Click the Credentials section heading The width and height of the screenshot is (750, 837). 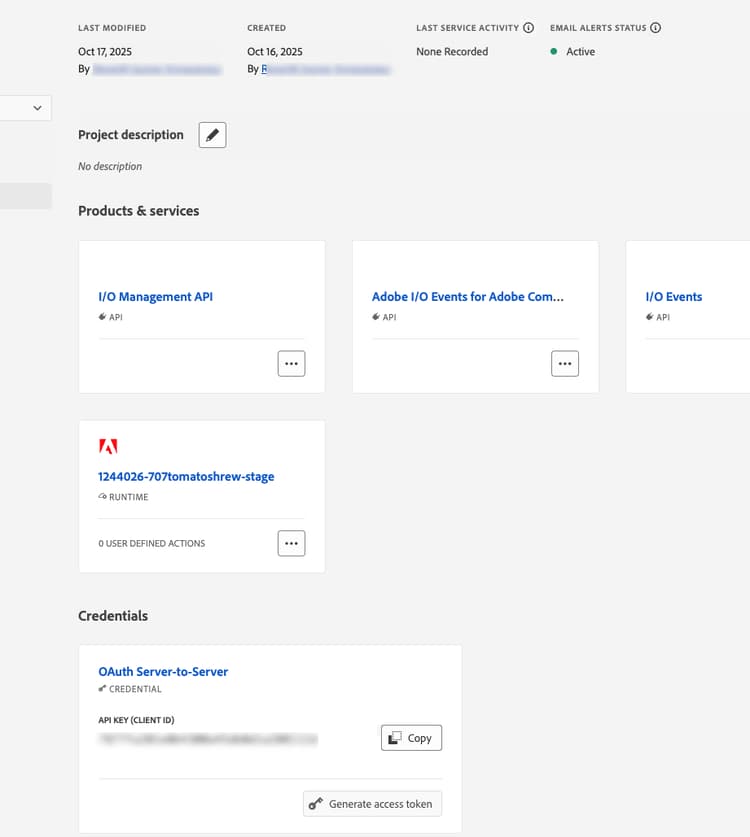coord(113,616)
